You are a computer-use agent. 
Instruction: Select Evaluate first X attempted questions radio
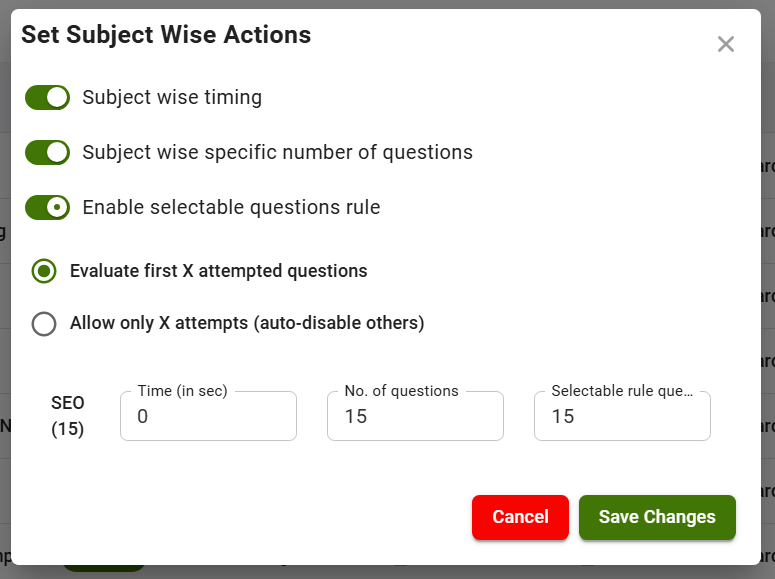coord(44,271)
